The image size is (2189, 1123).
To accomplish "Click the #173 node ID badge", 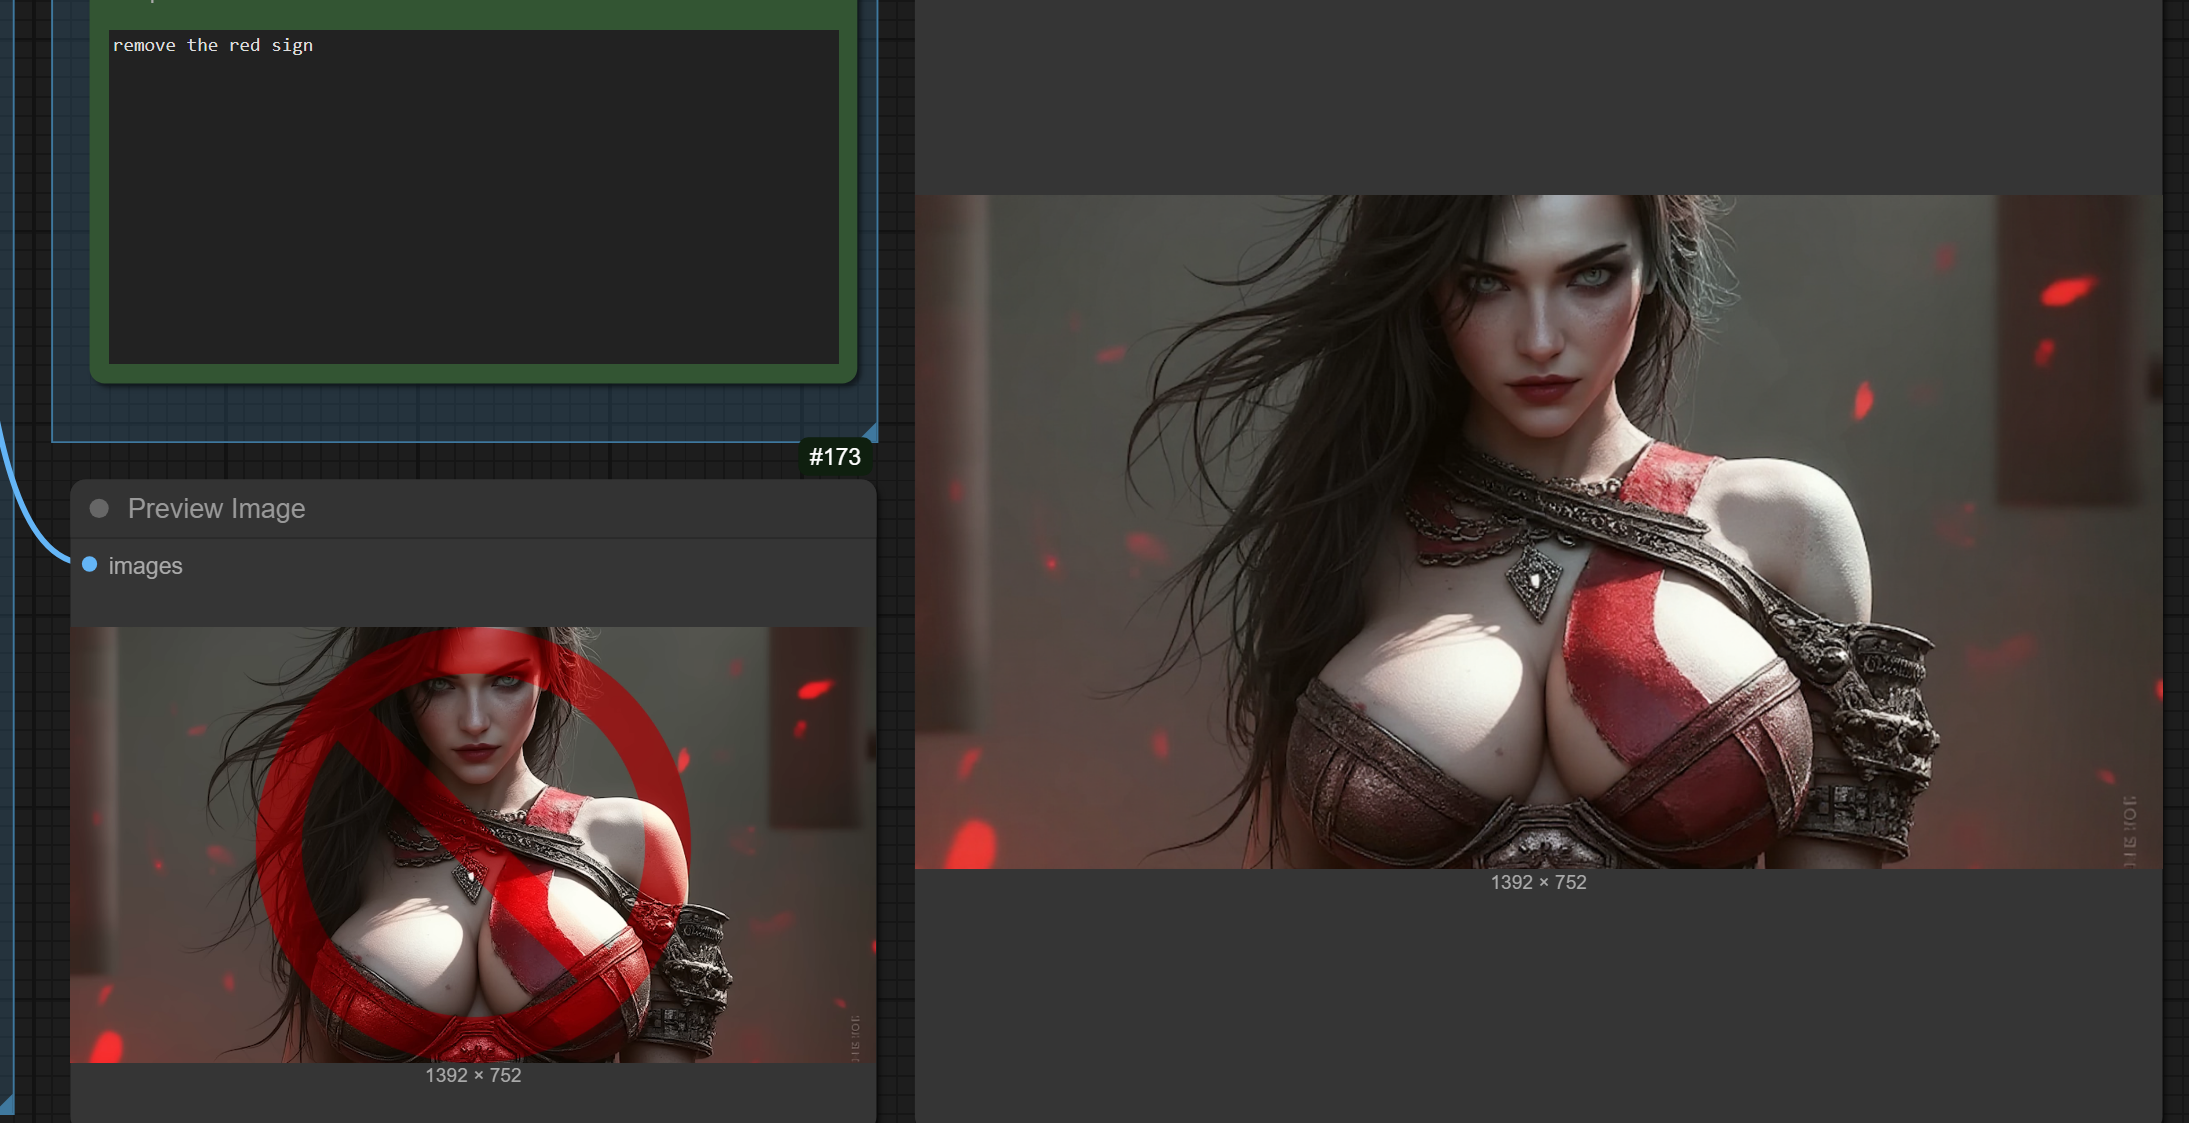I will [834, 457].
